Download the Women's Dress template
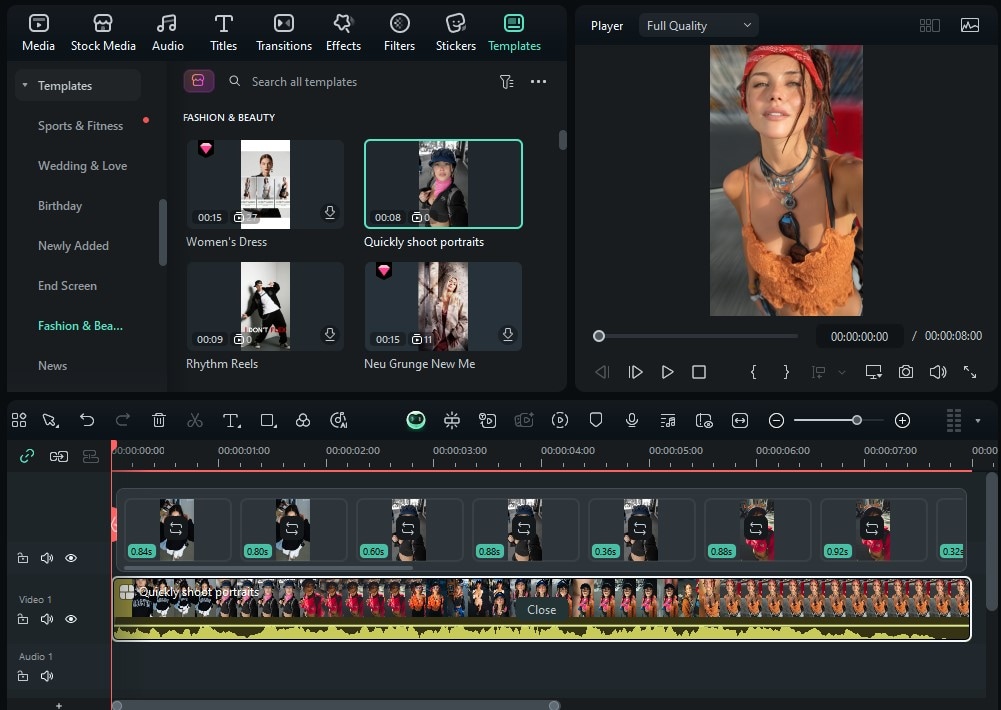 (329, 212)
